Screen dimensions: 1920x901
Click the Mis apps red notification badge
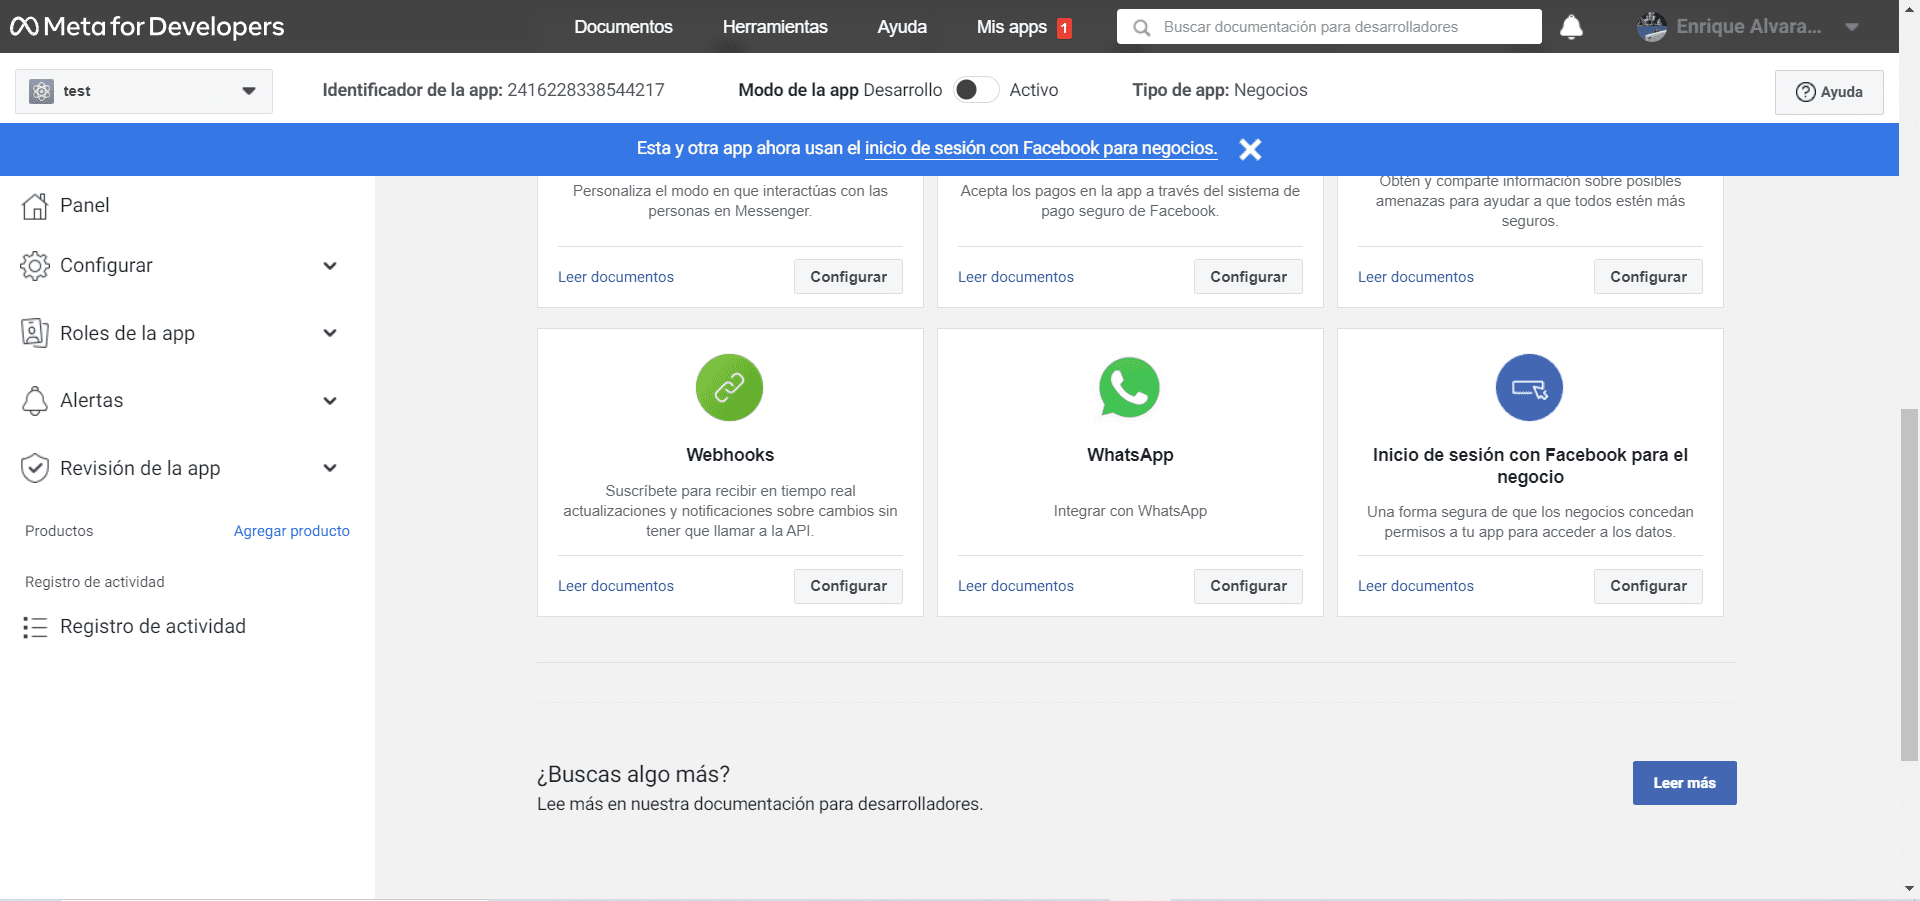[x=1064, y=28]
